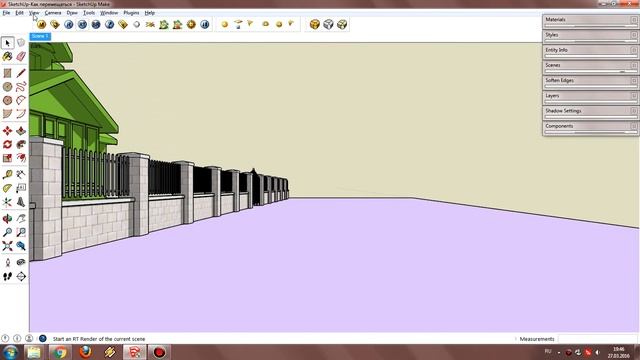
Task: Open Firefox from the taskbar
Action: point(85,352)
